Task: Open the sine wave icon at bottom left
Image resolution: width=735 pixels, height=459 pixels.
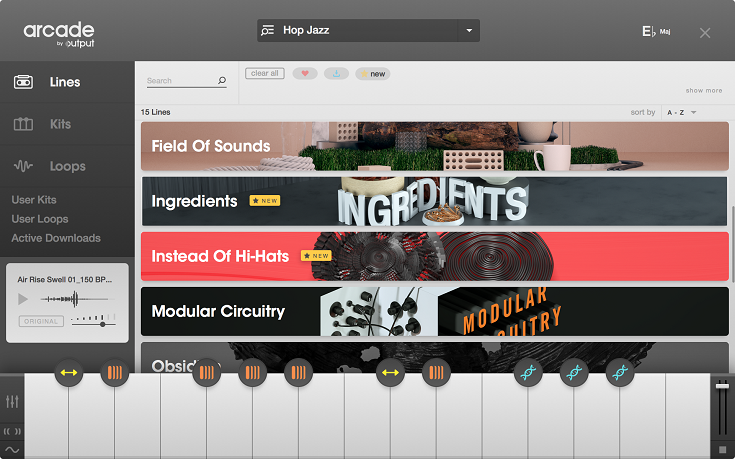Action: 12,450
